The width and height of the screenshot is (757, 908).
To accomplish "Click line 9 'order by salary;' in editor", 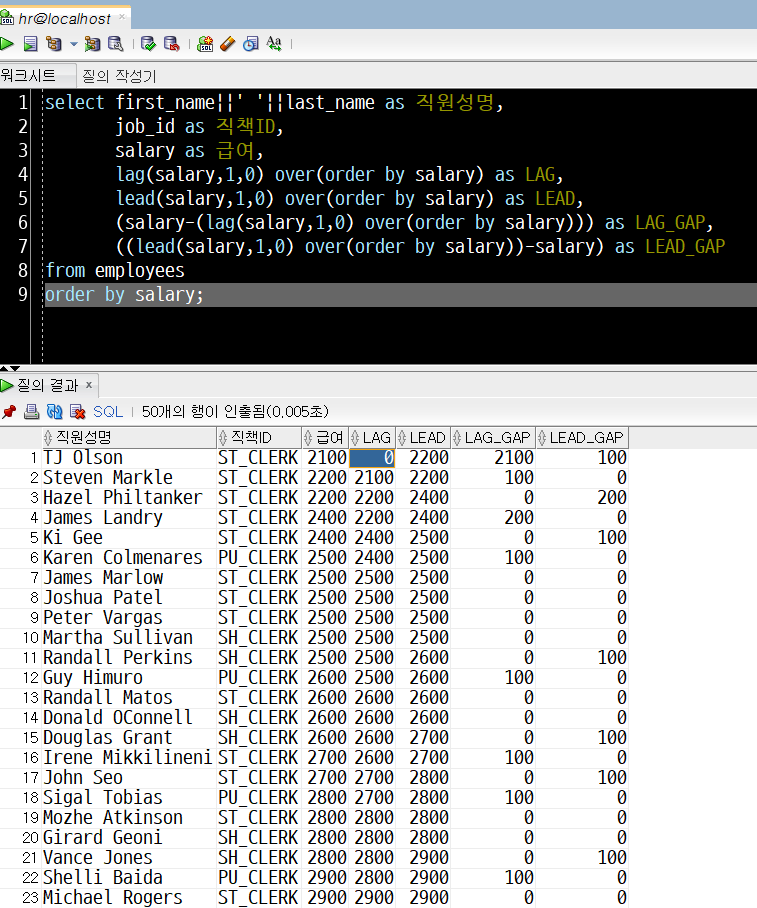I will [124, 295].
